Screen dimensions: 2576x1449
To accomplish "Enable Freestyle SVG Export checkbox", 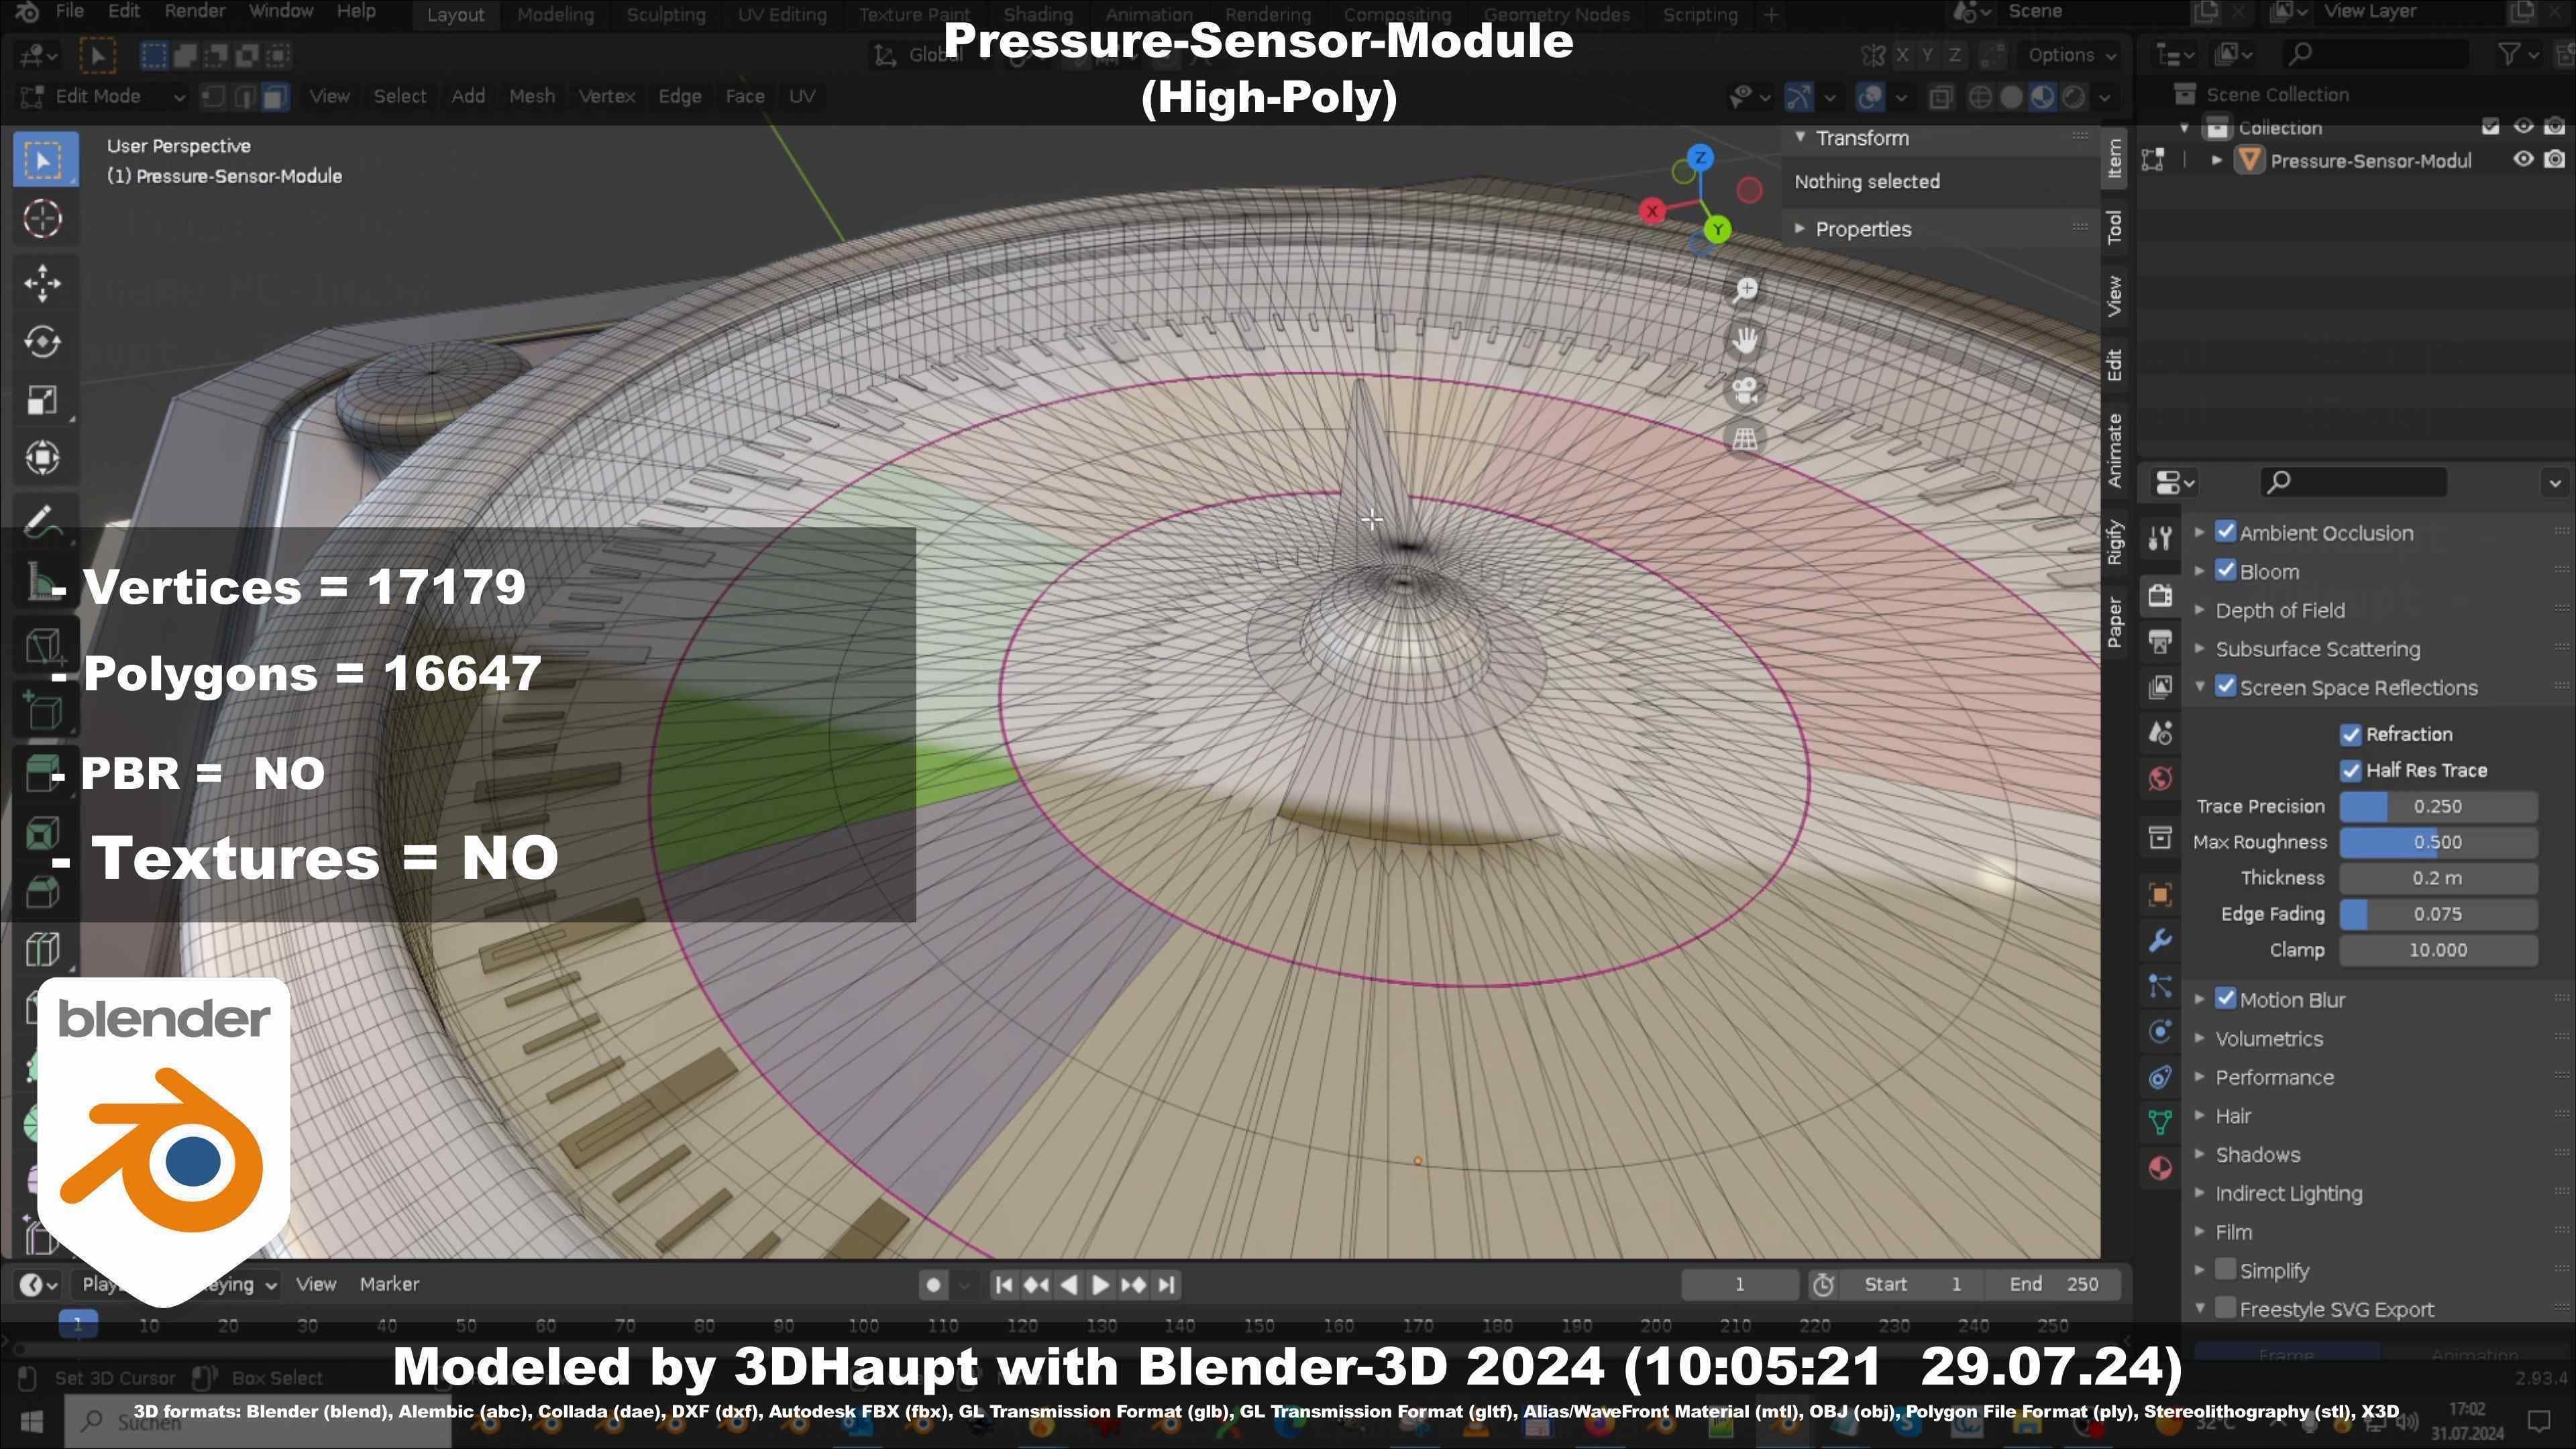I will click(x=2225, y=1308).
